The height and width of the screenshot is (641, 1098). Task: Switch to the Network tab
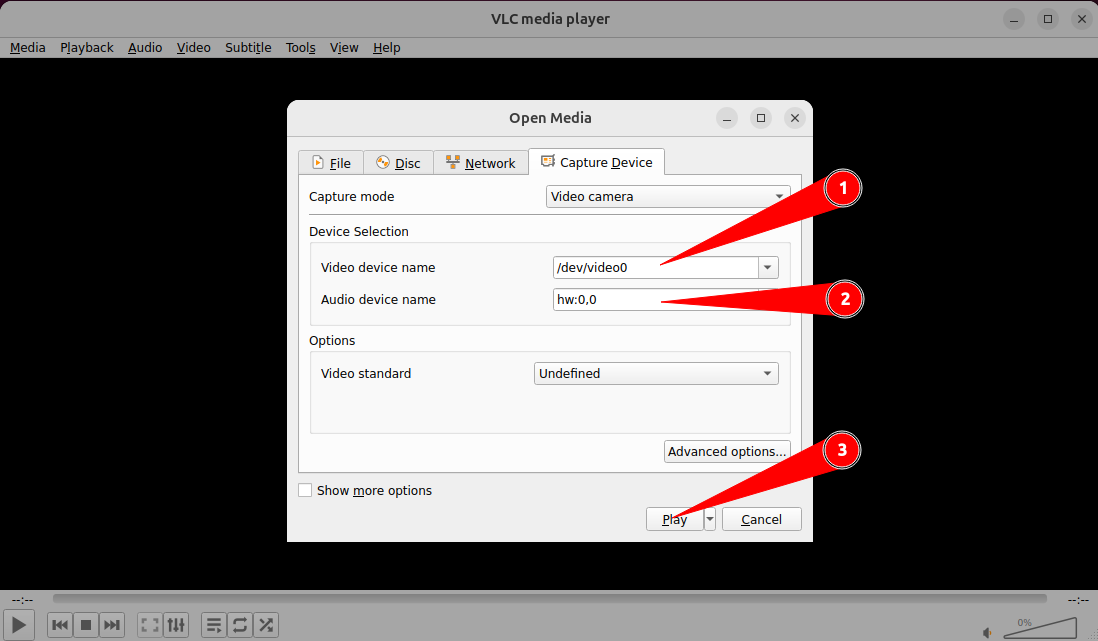[480, 163]
